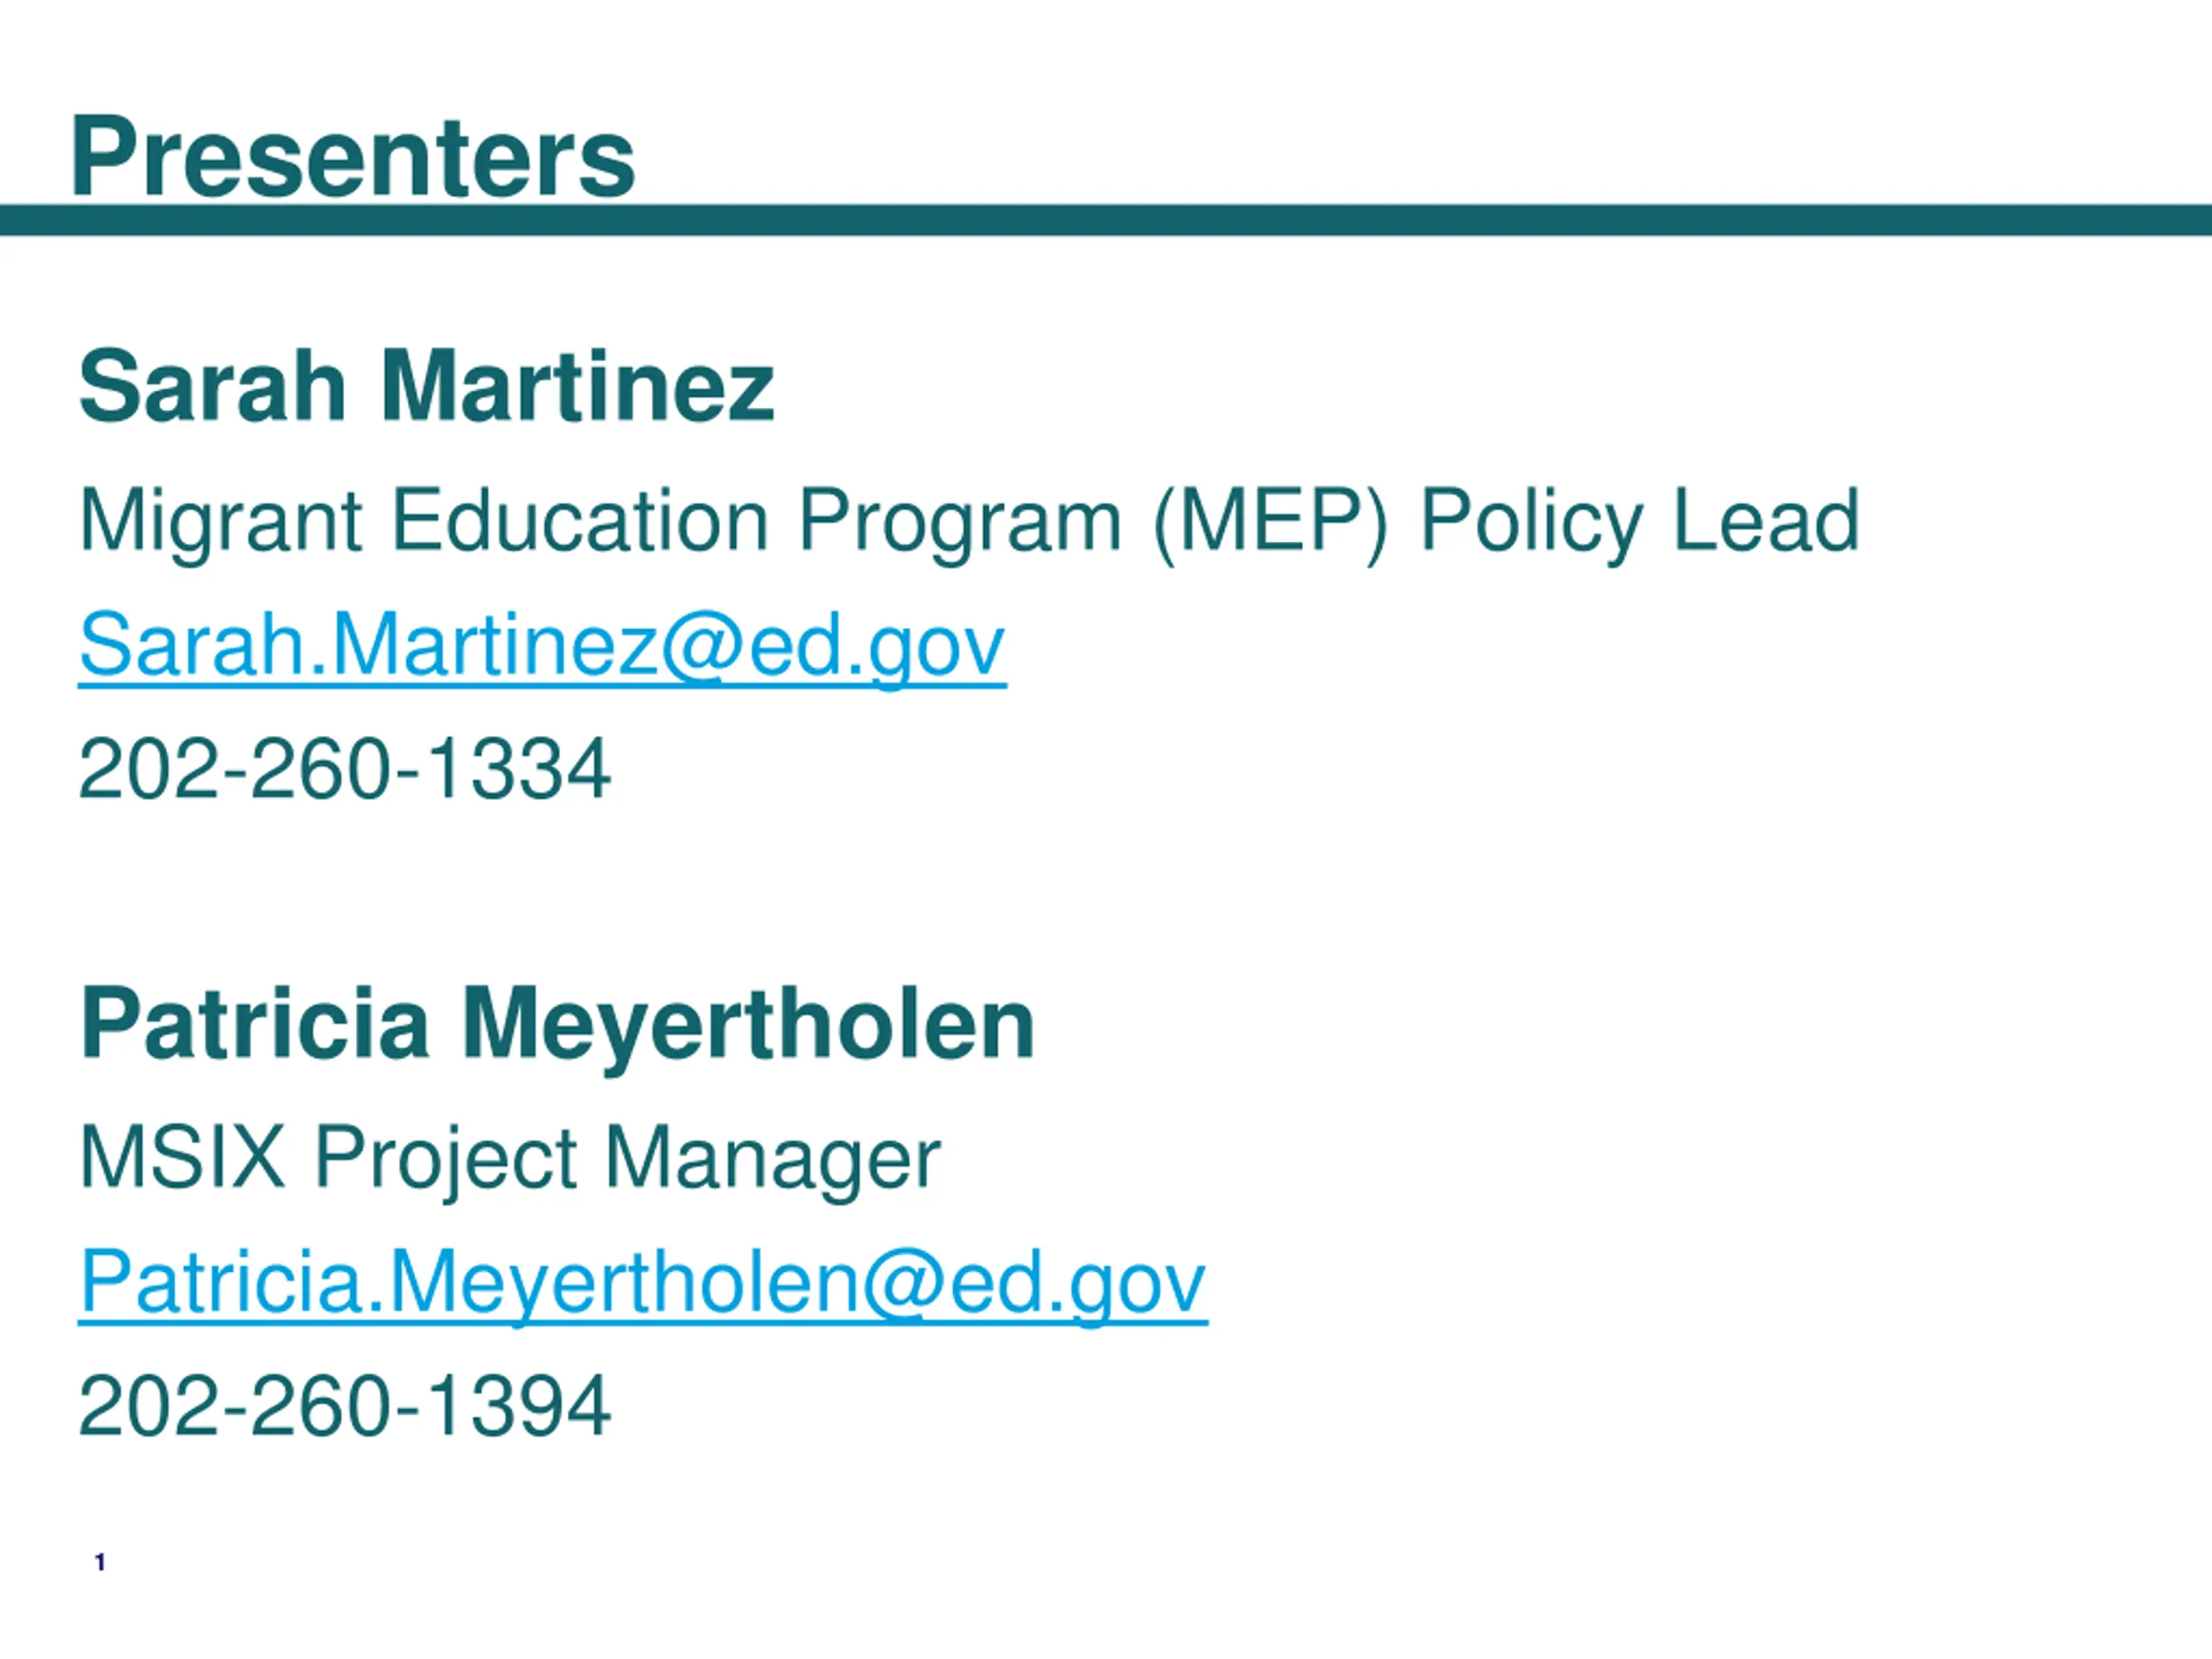Click the word MSIX

[x=183, y=1156]
